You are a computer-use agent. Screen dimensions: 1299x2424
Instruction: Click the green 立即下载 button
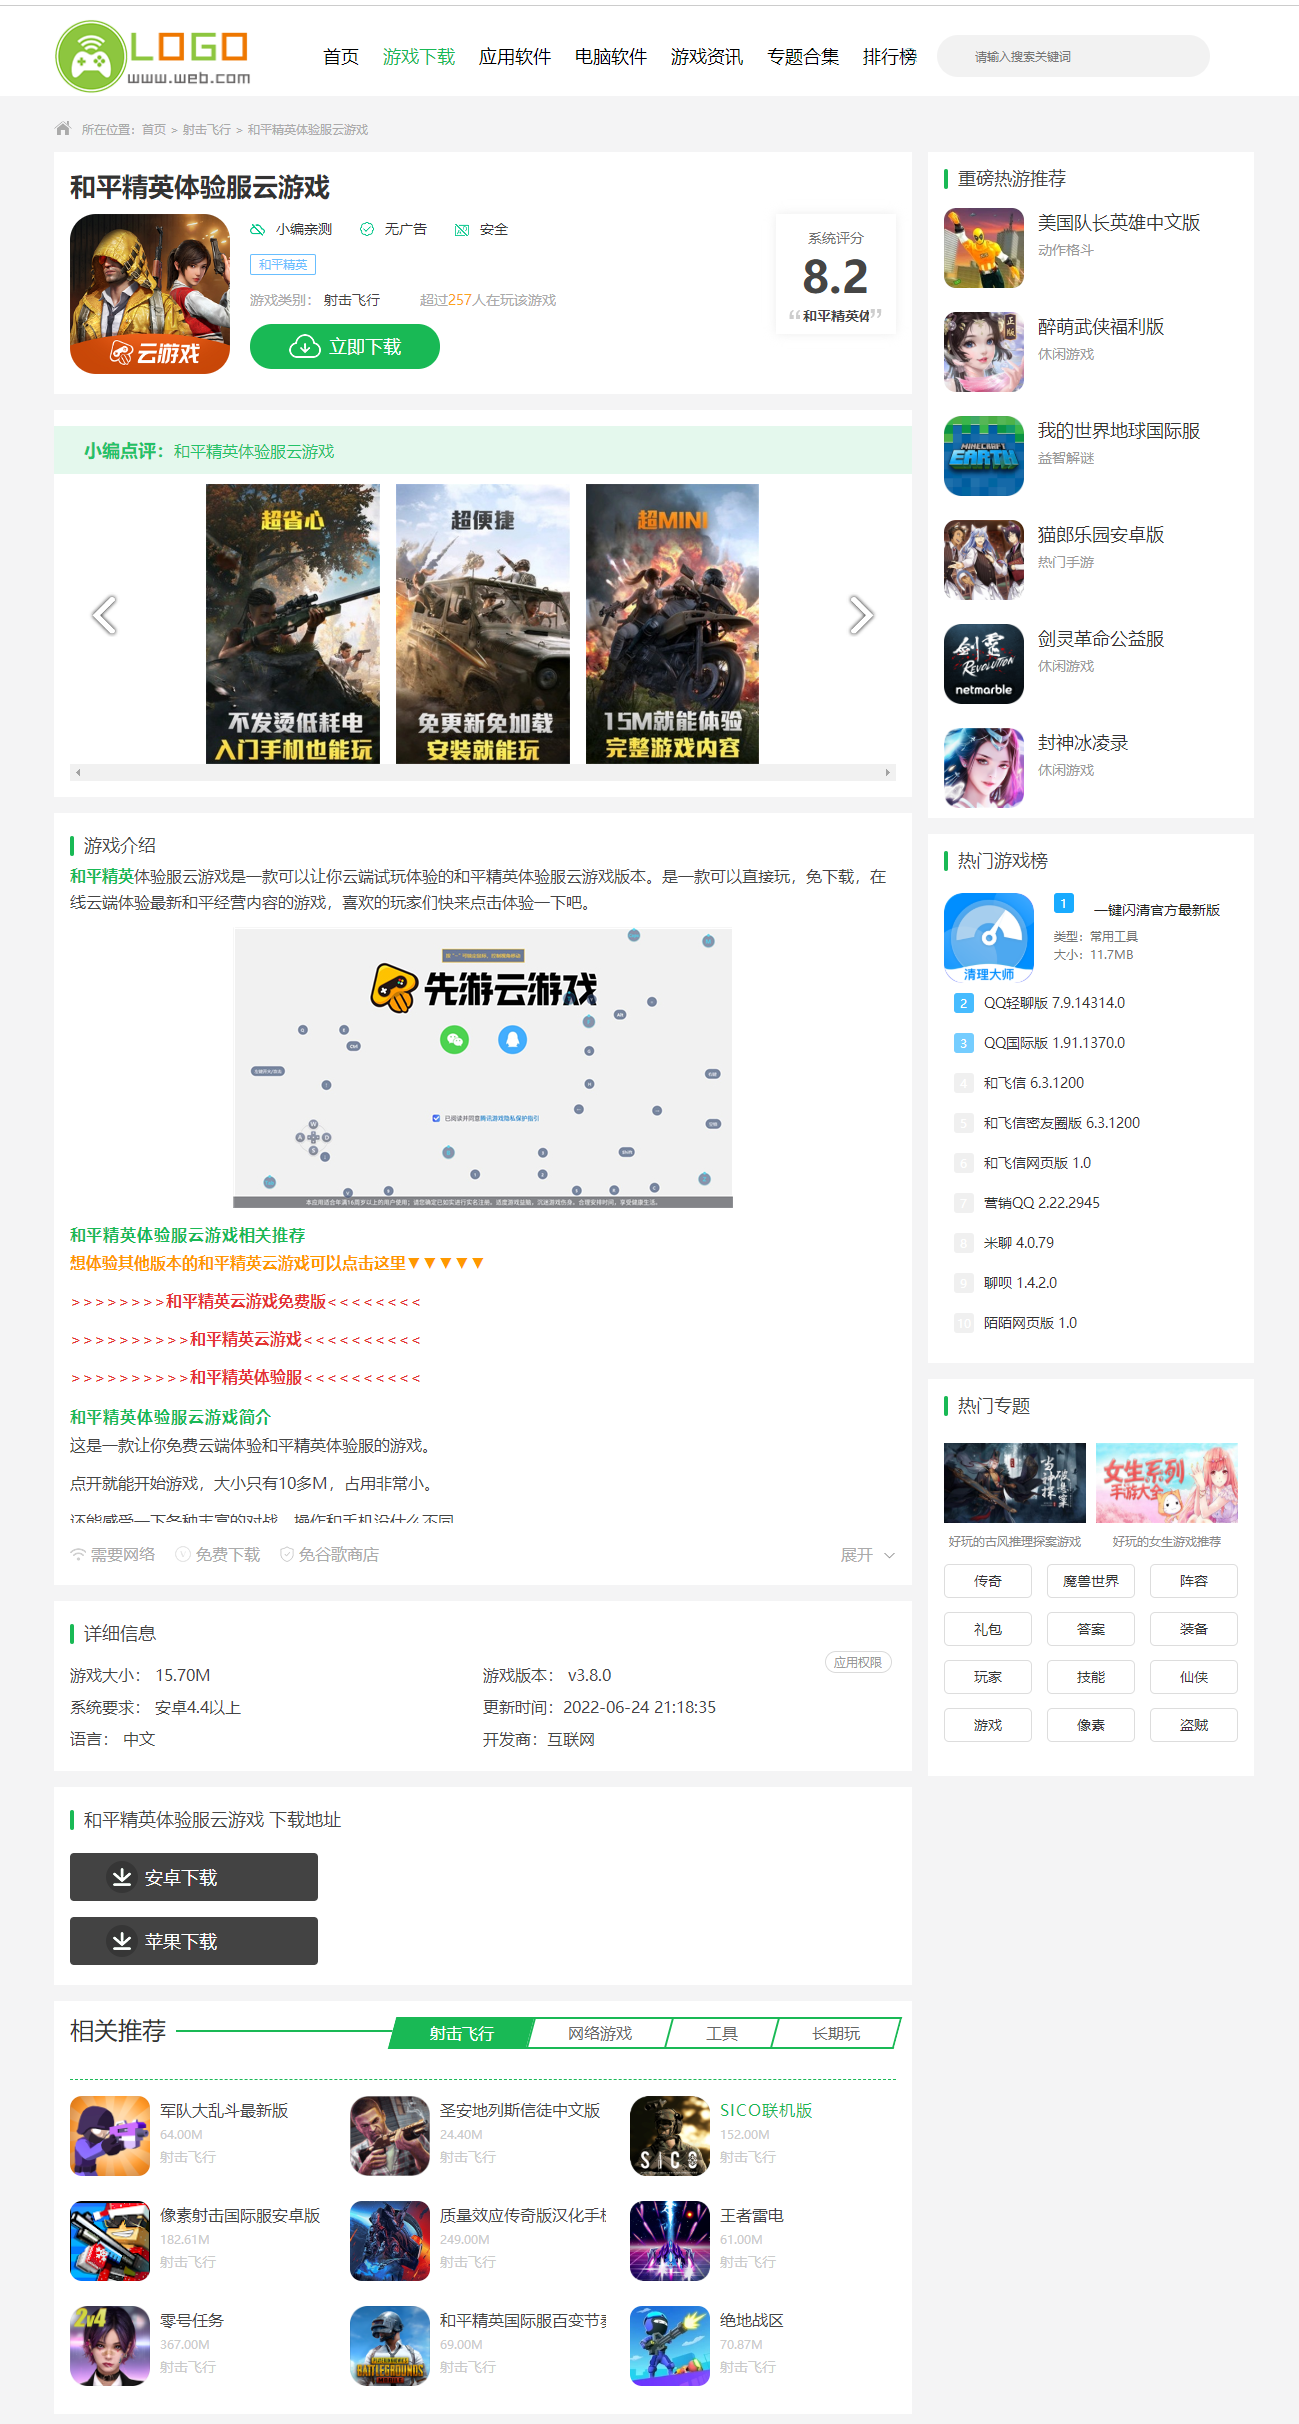pyautogui.click(x=345, y=347)
